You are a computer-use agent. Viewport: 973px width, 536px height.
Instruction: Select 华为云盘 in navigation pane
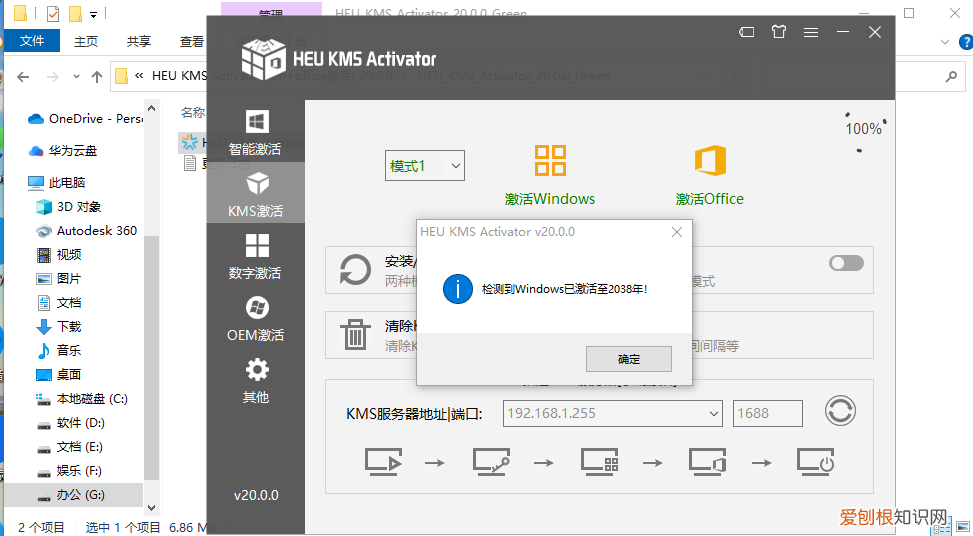(x=63, y=151)
